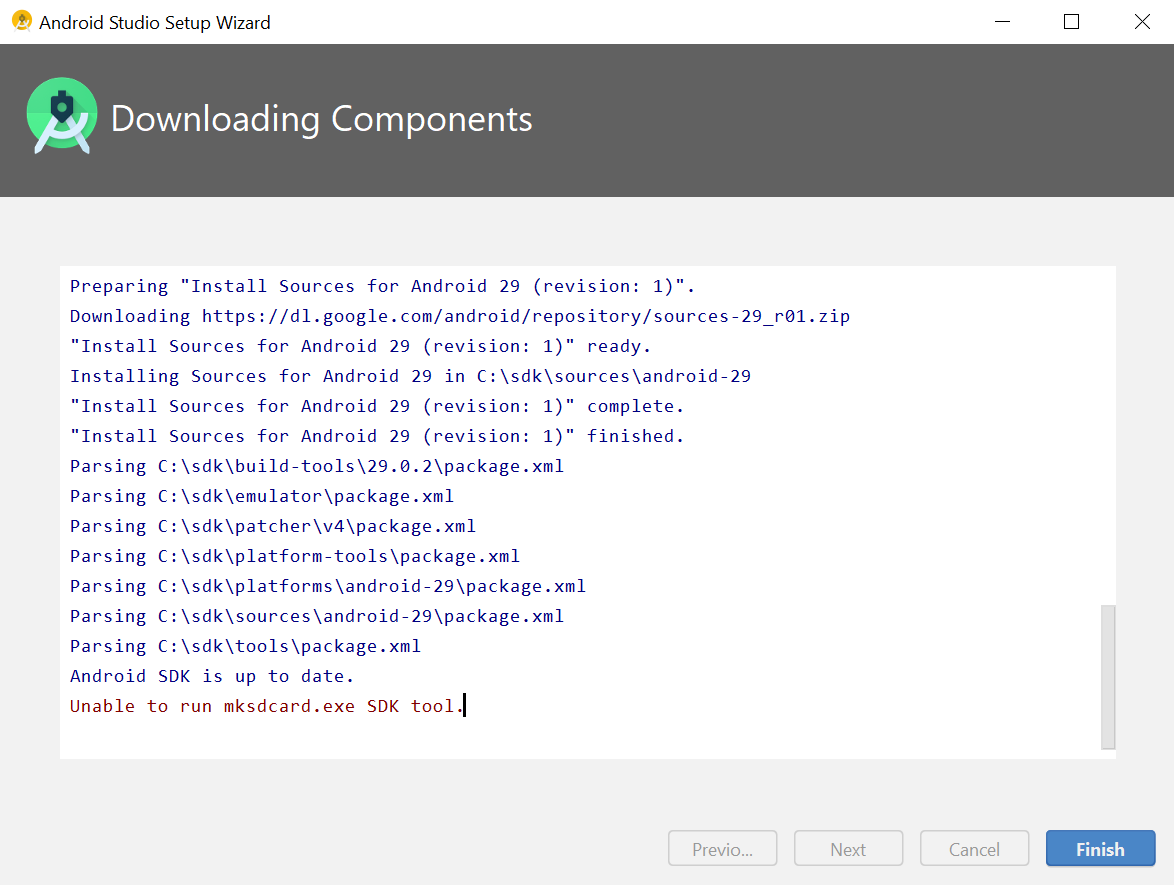Click the 'Parsing C:\sdk\emulator\package.xml' log line
The image size is (1174, 885).
261,496
